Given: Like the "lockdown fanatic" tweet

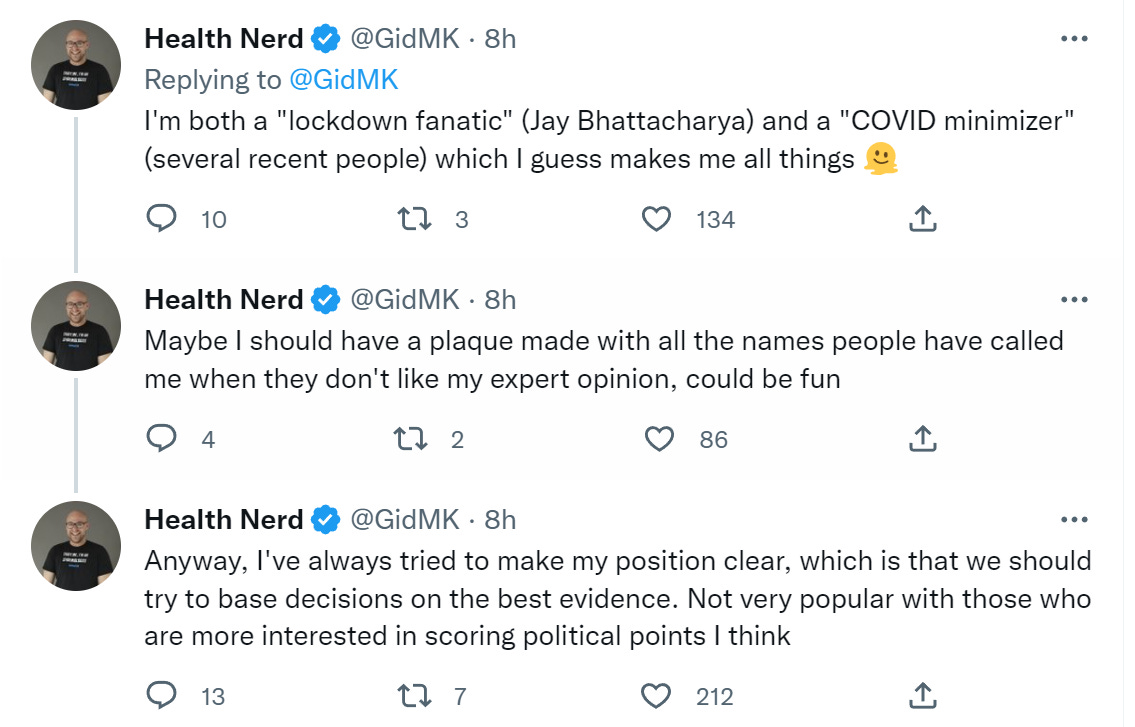Looking at the screenshot, I should (x=656, y=219).
